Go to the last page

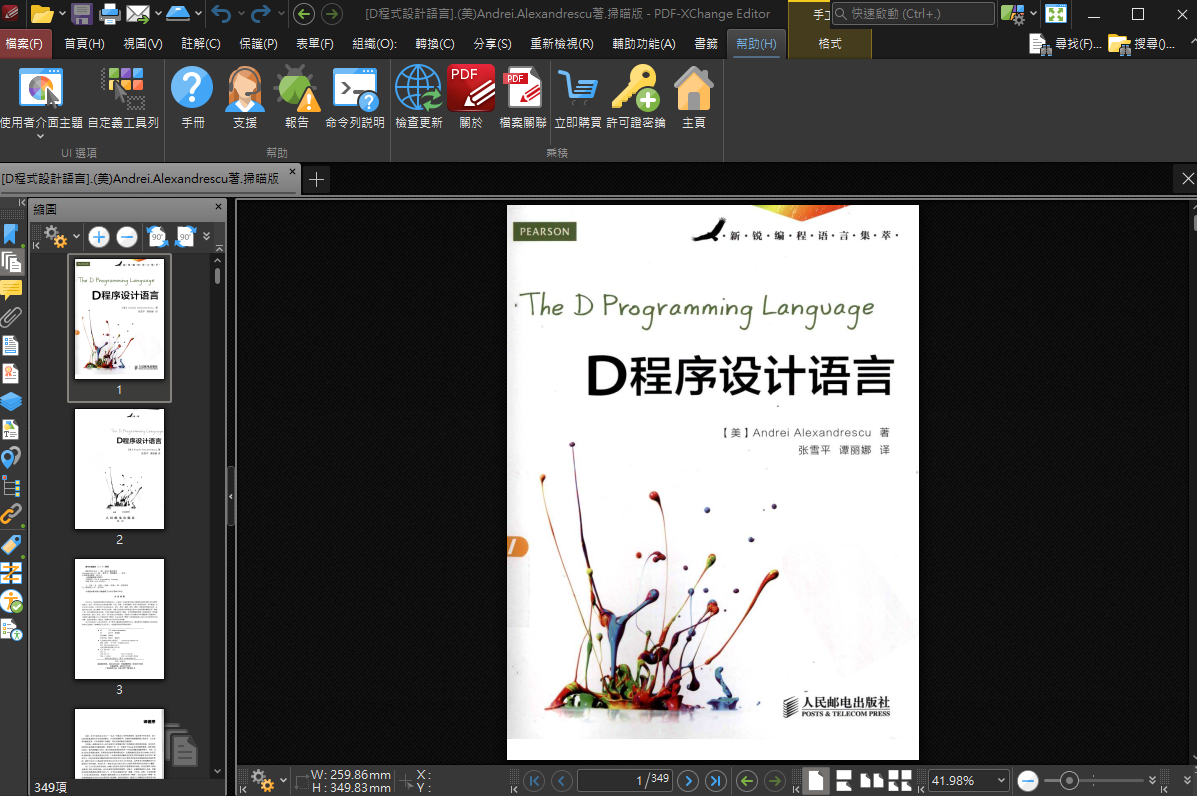715,780
